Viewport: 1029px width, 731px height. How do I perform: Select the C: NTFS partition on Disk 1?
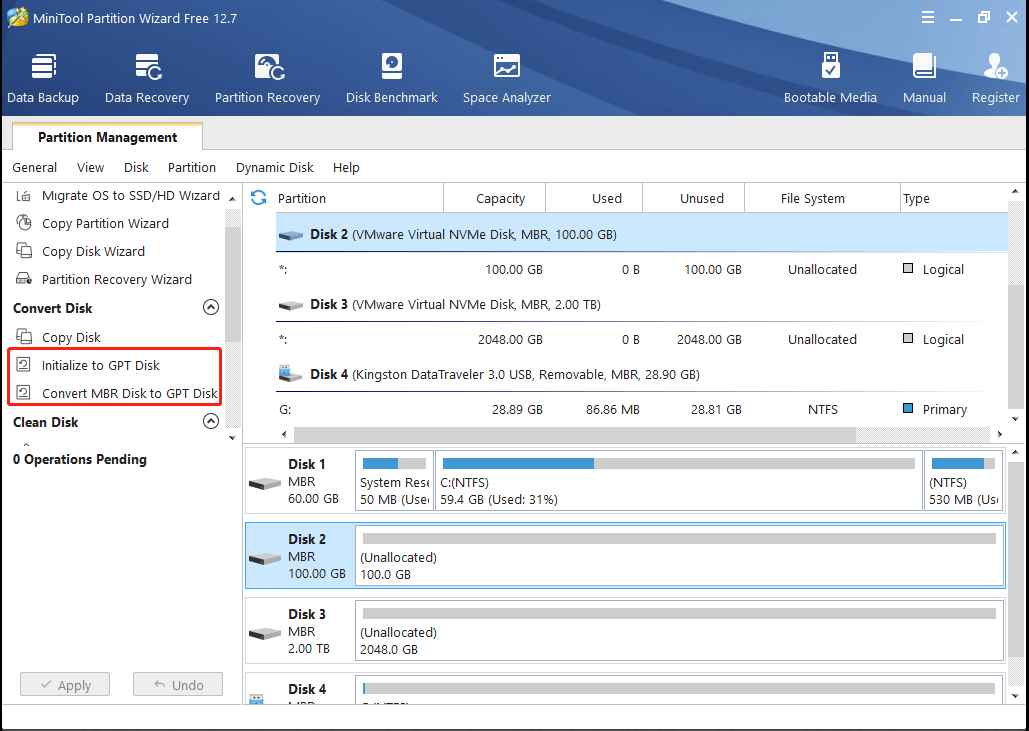678,481
